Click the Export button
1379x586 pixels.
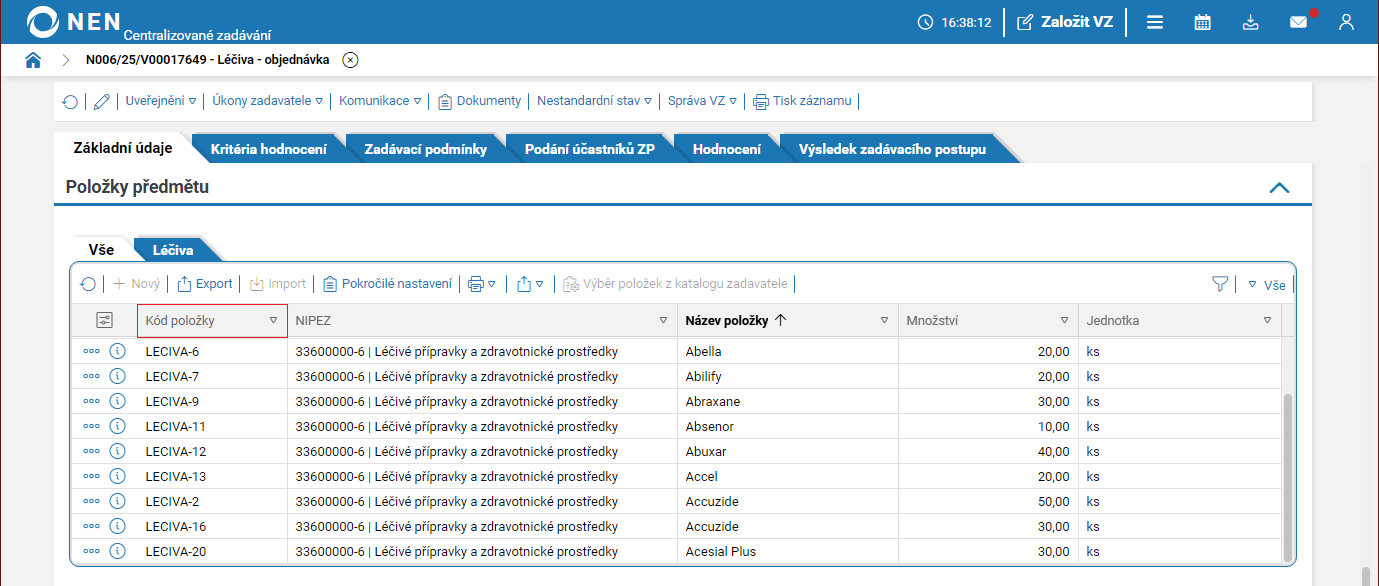[204, 284]
